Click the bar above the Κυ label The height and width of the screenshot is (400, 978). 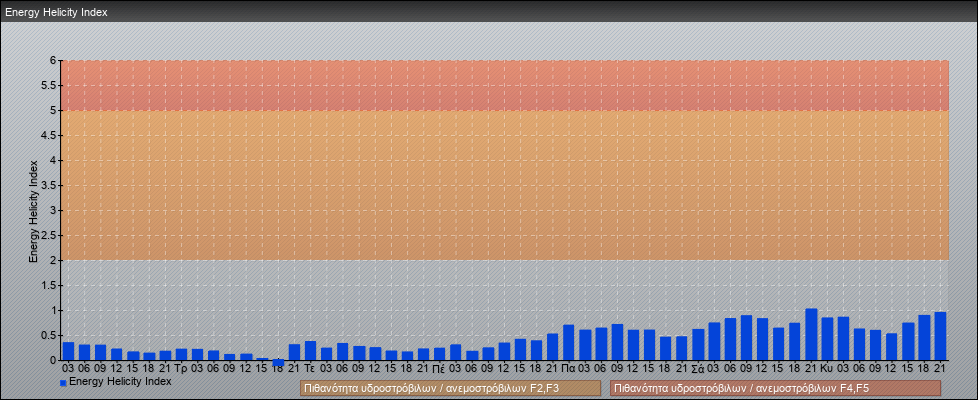pyautogui.click(x=827, y=339)
